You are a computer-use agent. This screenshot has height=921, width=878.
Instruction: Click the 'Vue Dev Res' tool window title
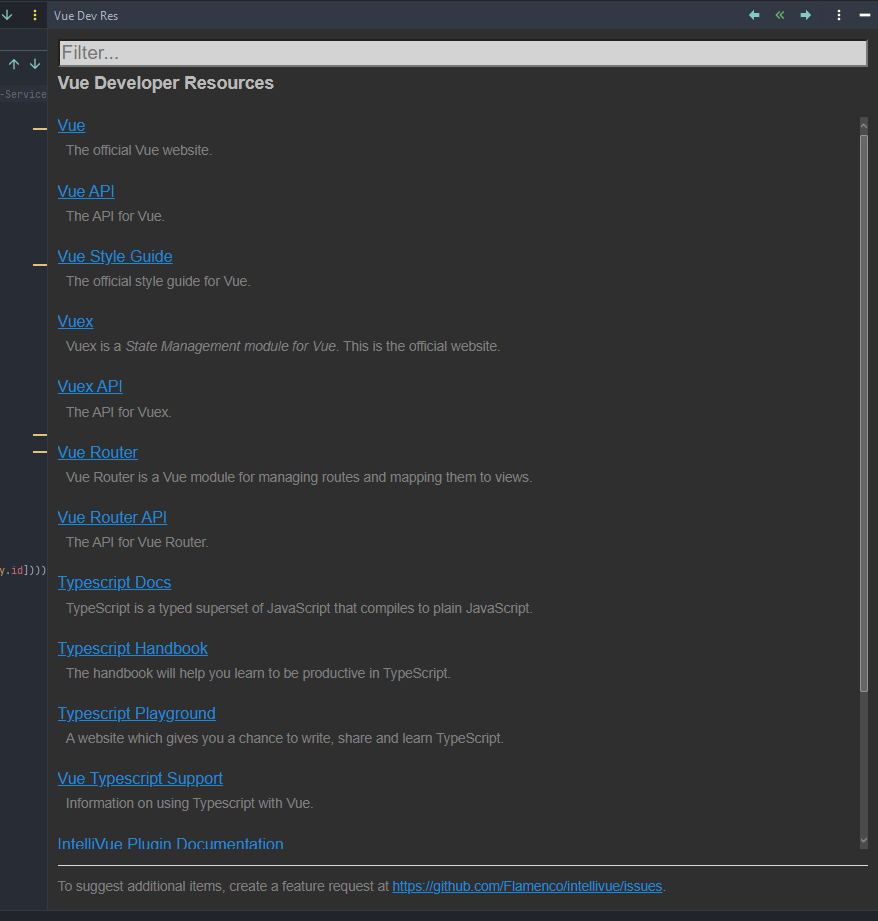pyautogui.click(x=86, y=16)
